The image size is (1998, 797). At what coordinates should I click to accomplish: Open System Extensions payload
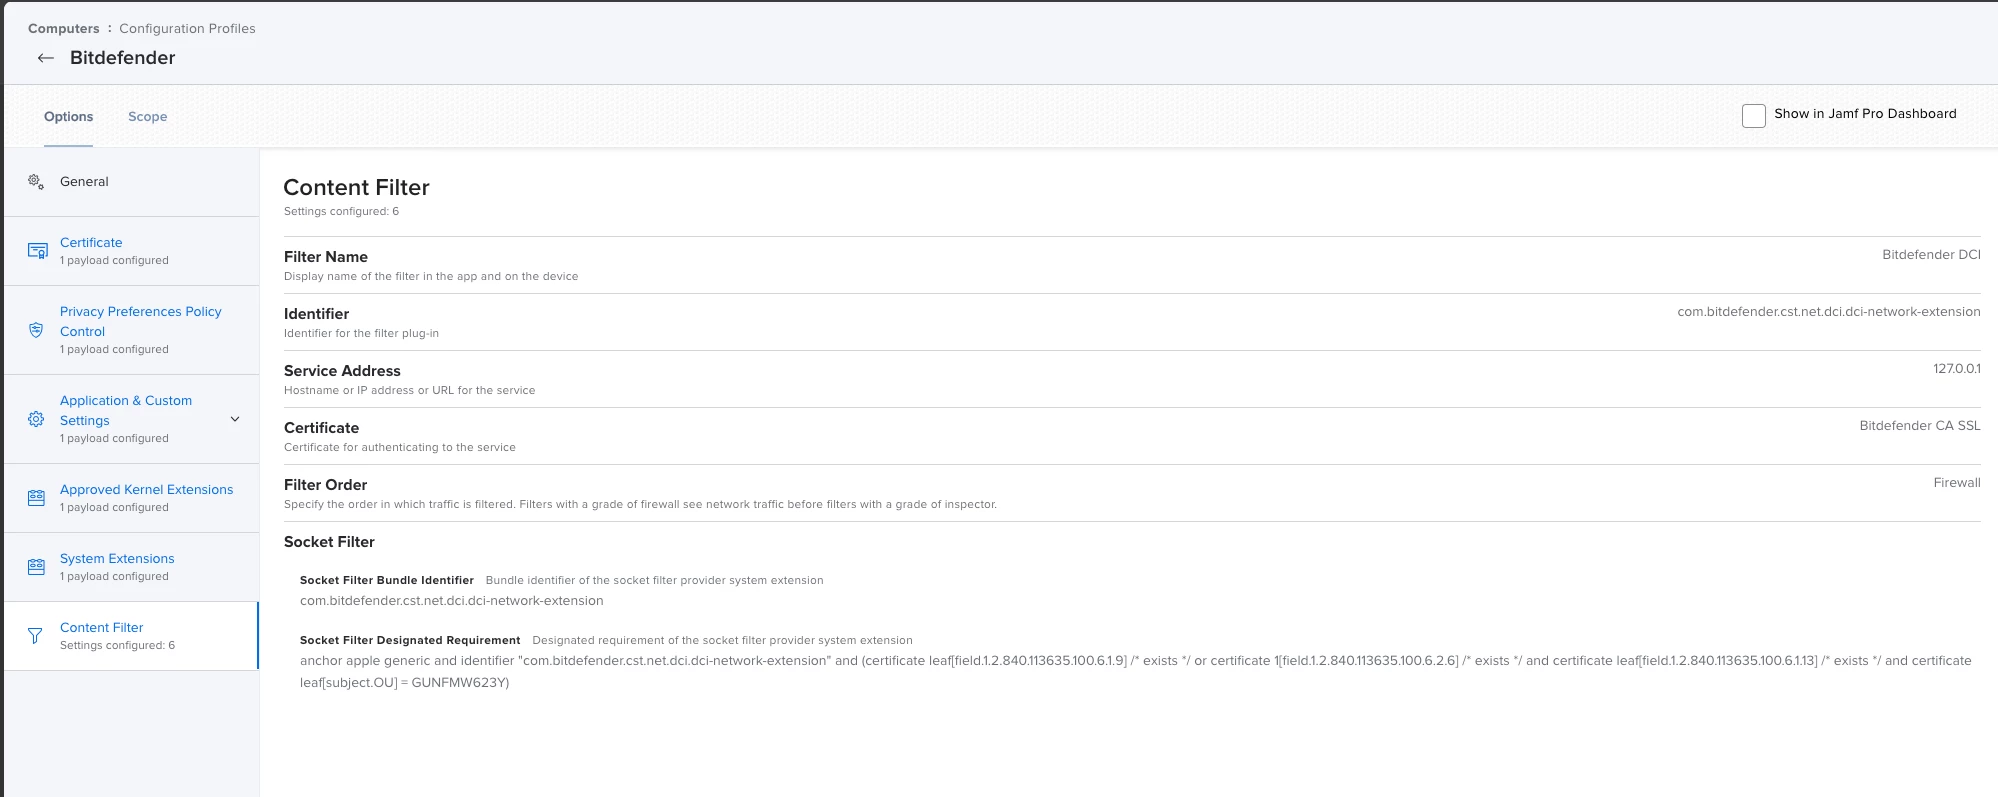click(131, 567)
